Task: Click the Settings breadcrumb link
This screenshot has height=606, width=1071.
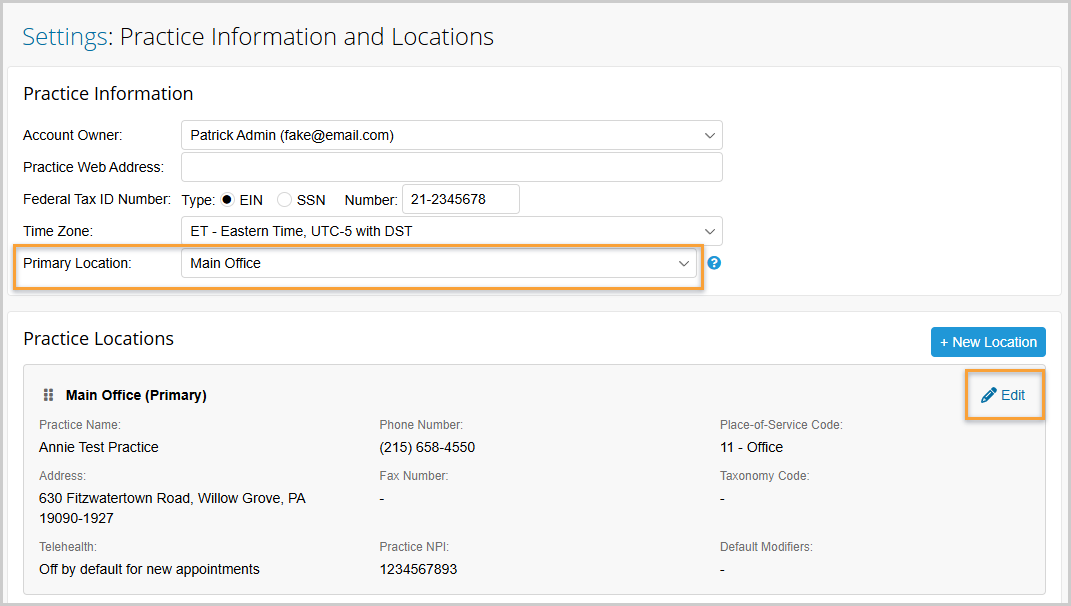Action: [x=65, y=37]
